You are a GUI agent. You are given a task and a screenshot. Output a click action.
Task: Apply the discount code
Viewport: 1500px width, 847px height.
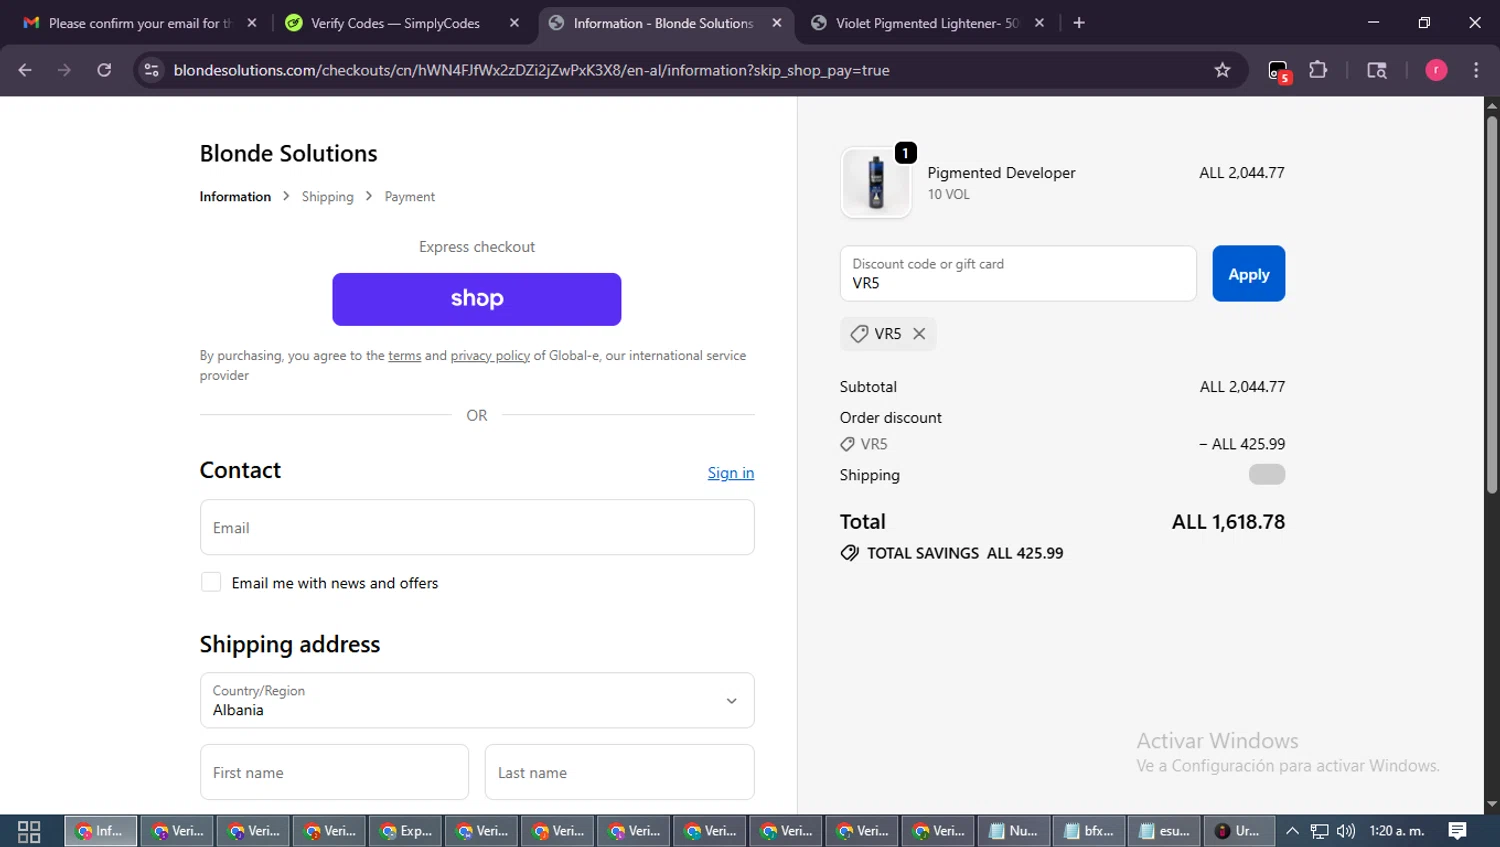pyautogui.click(x=1249, y=274)
